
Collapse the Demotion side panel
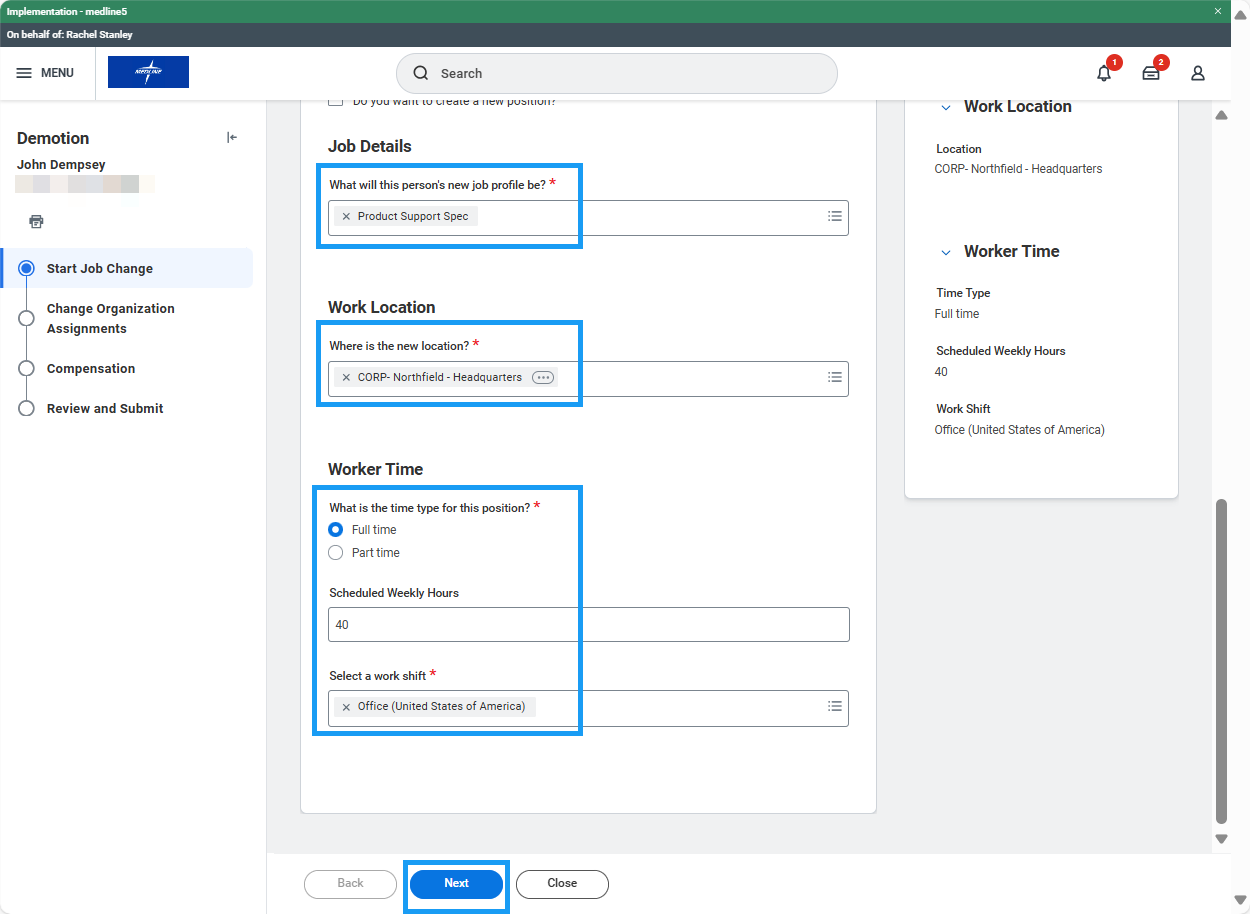click(x=232, y=138)
